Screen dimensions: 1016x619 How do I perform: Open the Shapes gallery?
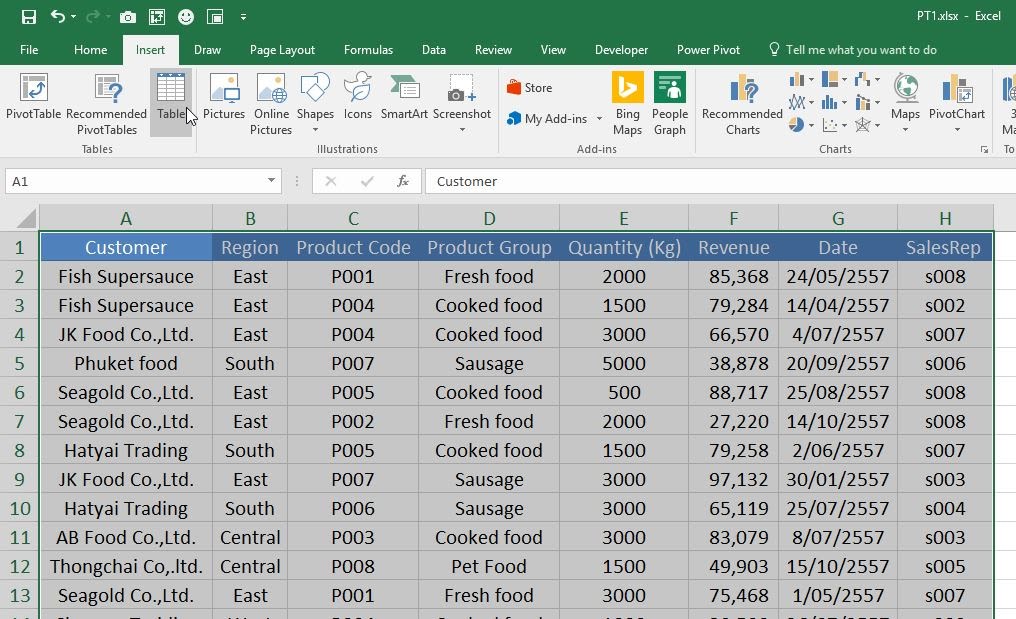tap(315, 102)
